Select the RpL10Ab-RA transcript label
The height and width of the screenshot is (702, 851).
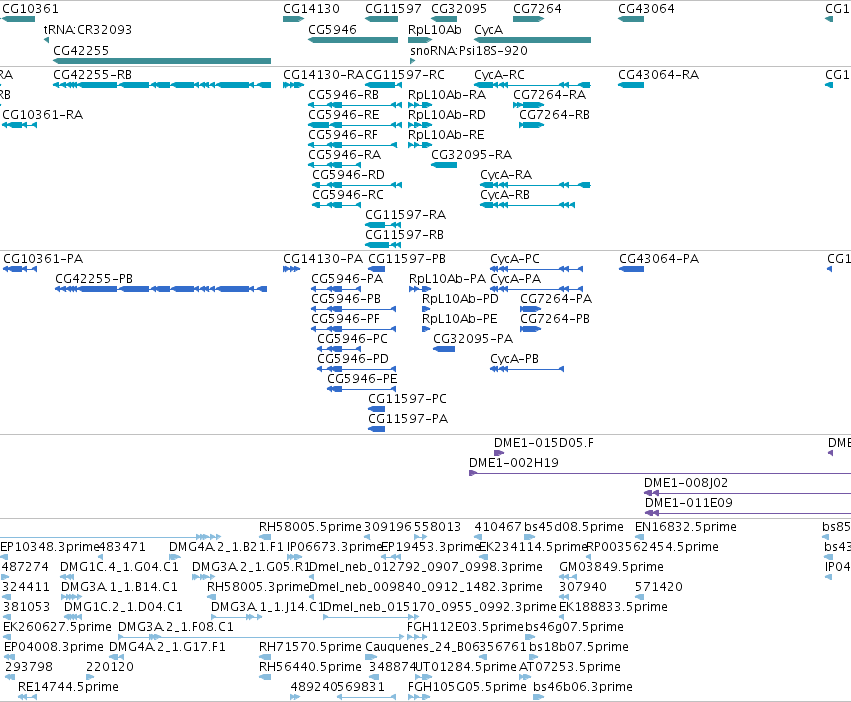[447, 94]
